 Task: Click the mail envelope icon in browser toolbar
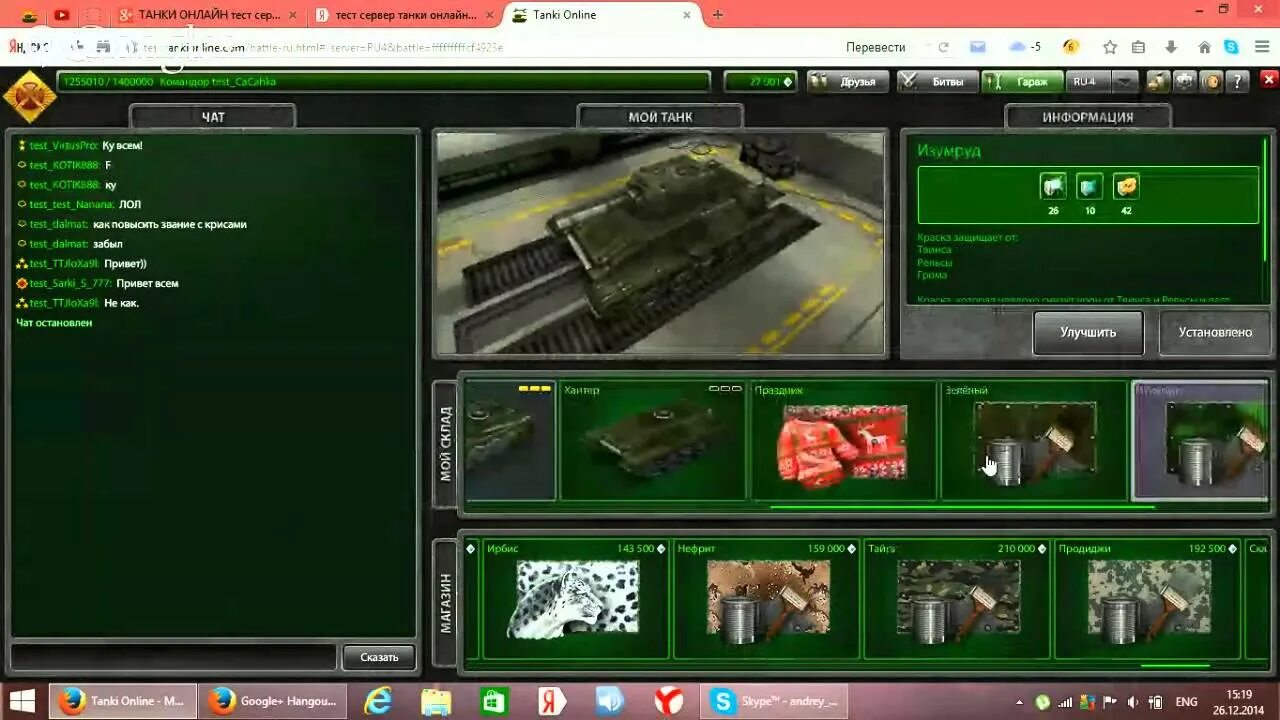pos(978,47)
